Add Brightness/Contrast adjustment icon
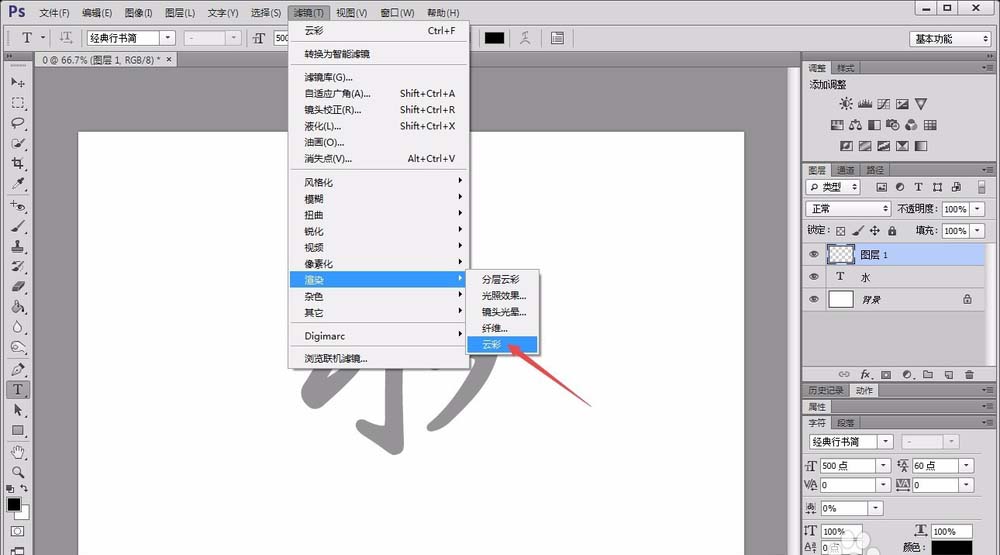1000x555 pixels. (846, 103)
